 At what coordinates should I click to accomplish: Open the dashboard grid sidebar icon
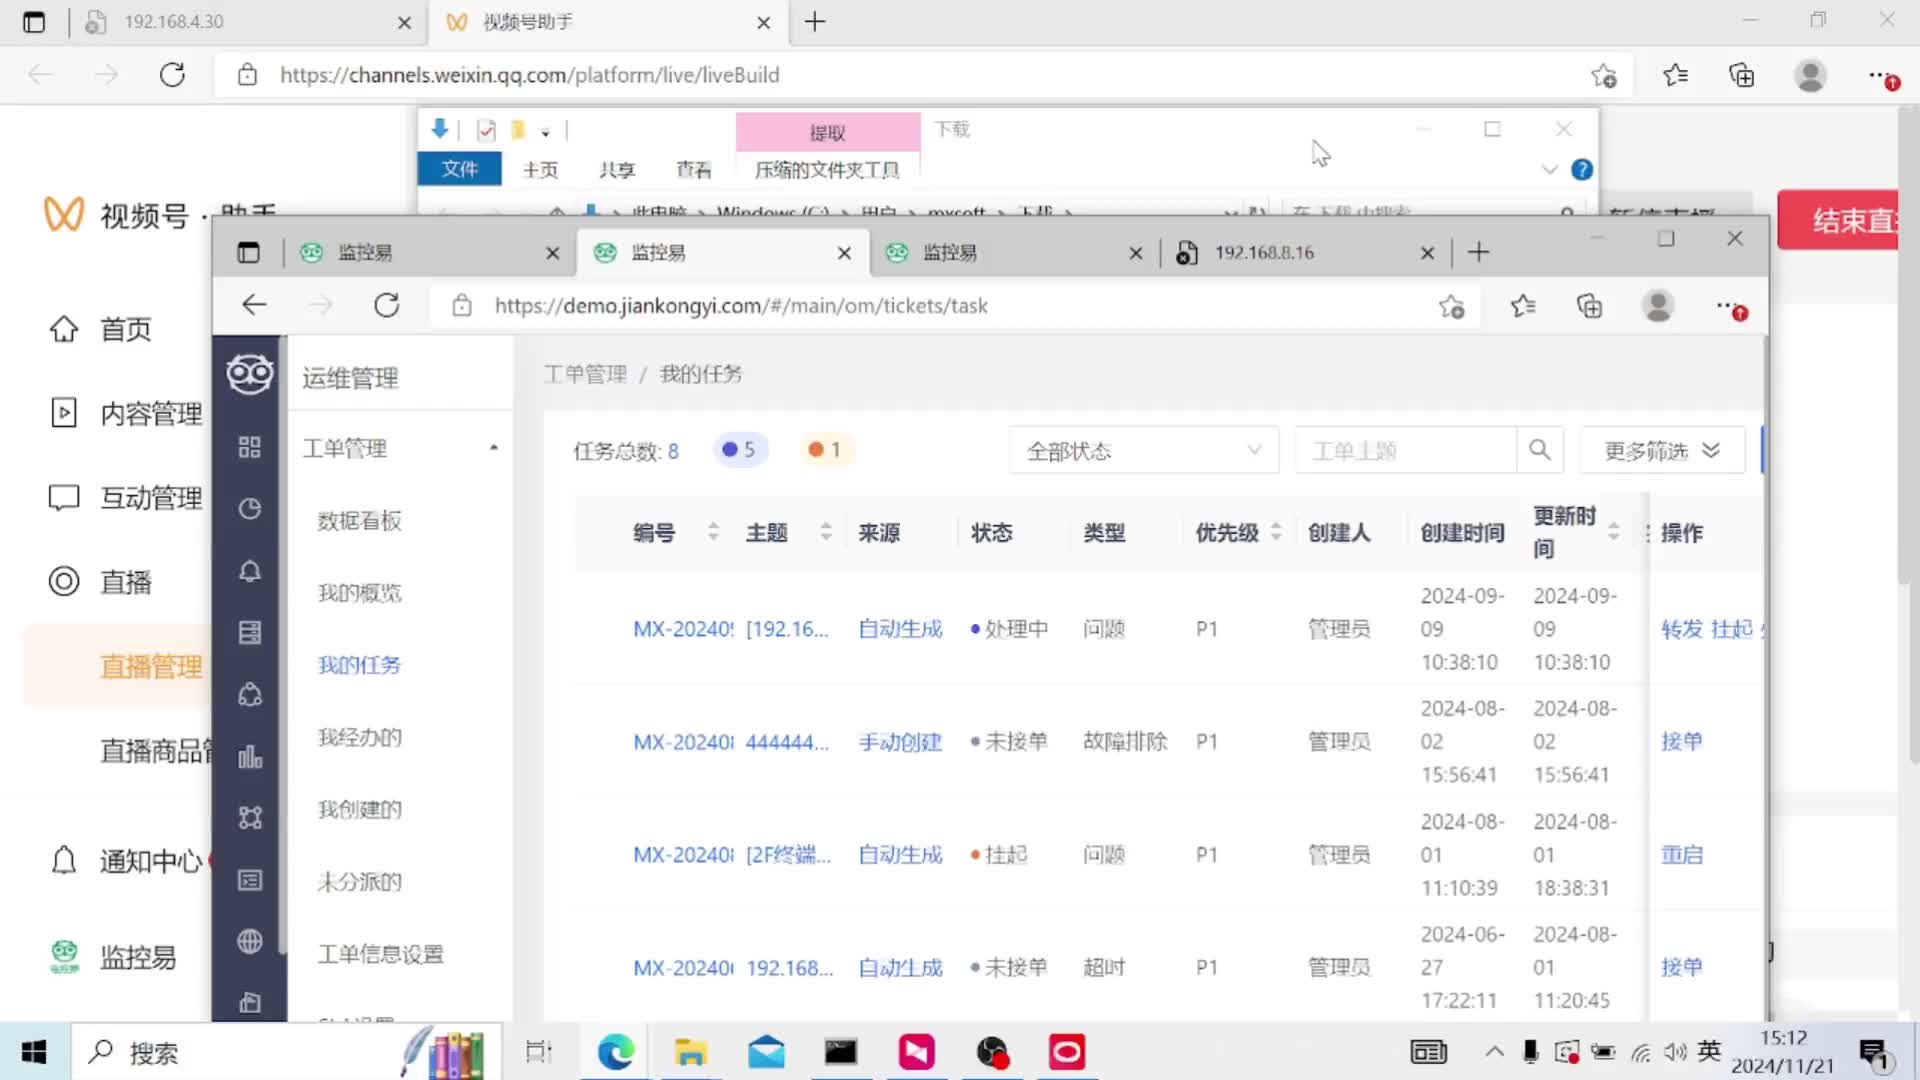(x=250, y=447)
